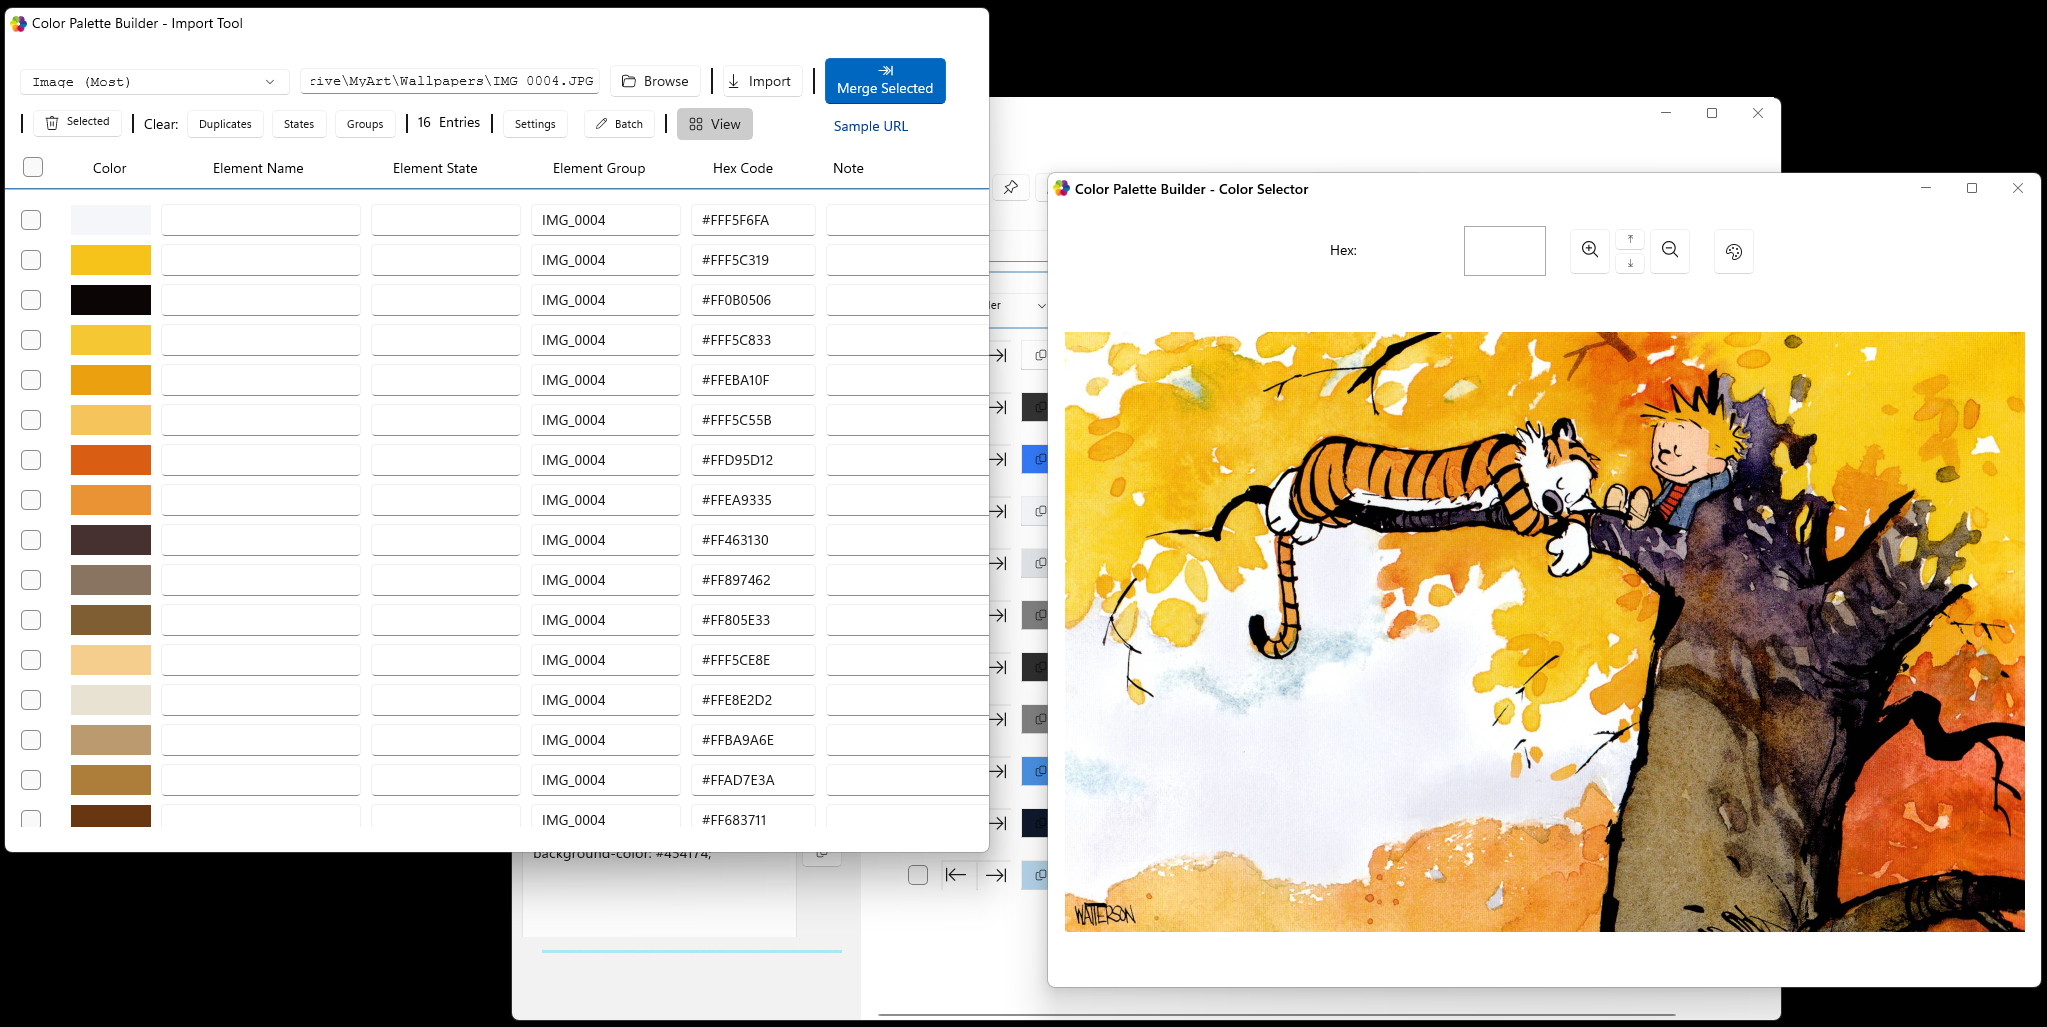Check the row with hex #FF463130

point(31,540)
